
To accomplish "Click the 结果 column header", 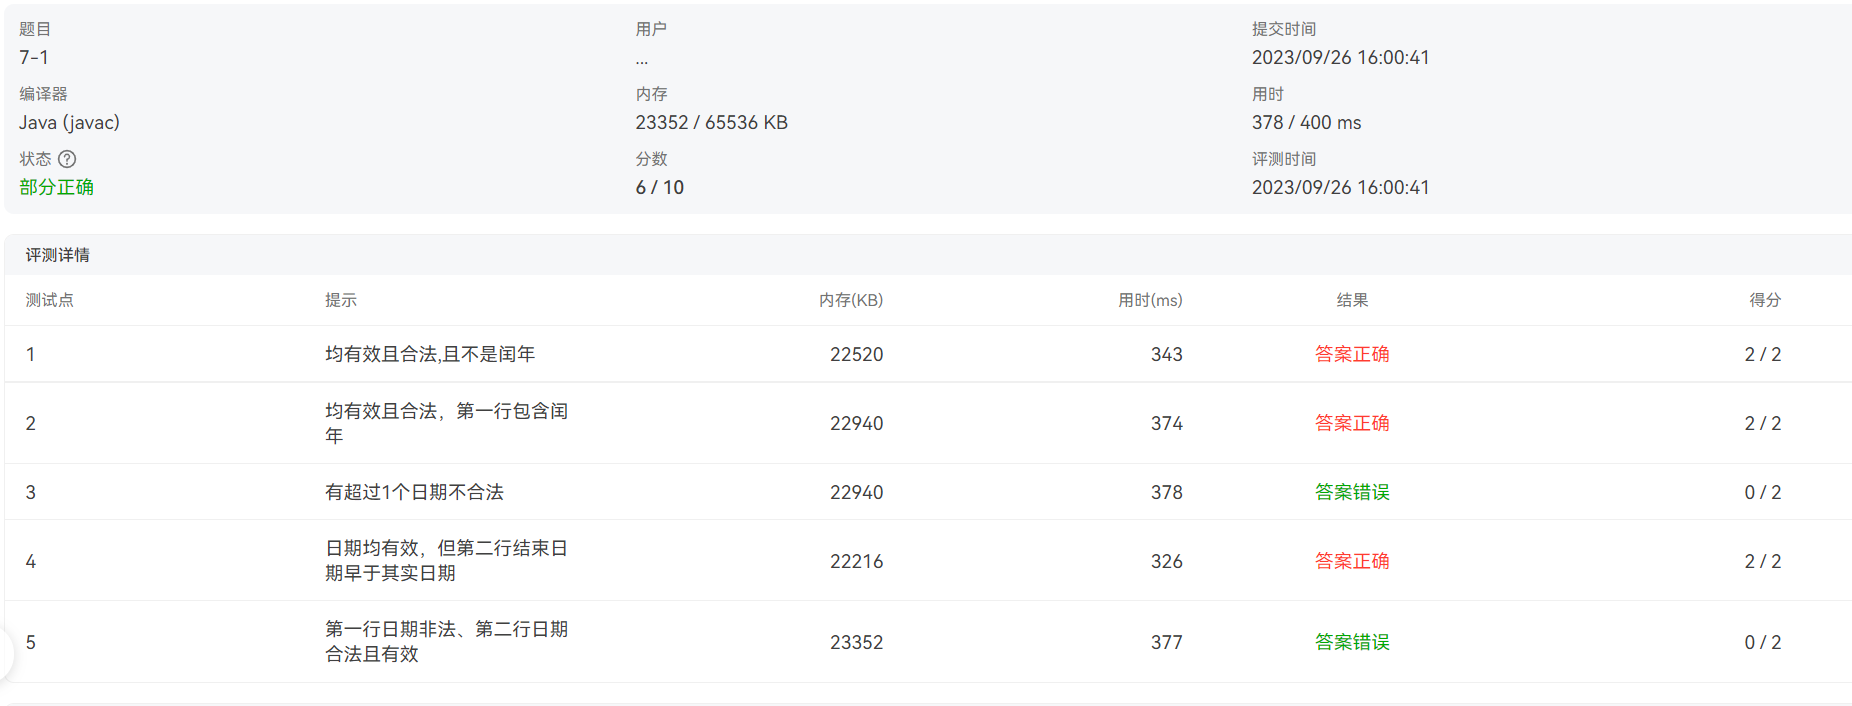I will coord(1352,300).
